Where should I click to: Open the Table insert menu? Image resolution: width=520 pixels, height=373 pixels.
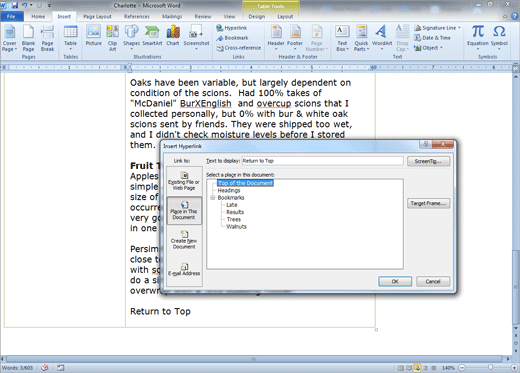pos(70,38)
